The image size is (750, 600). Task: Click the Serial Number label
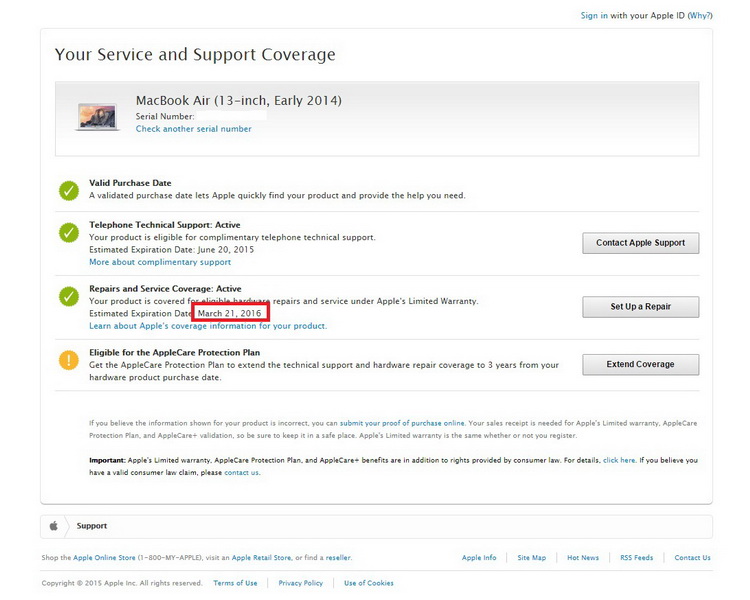tap(165, 116)
